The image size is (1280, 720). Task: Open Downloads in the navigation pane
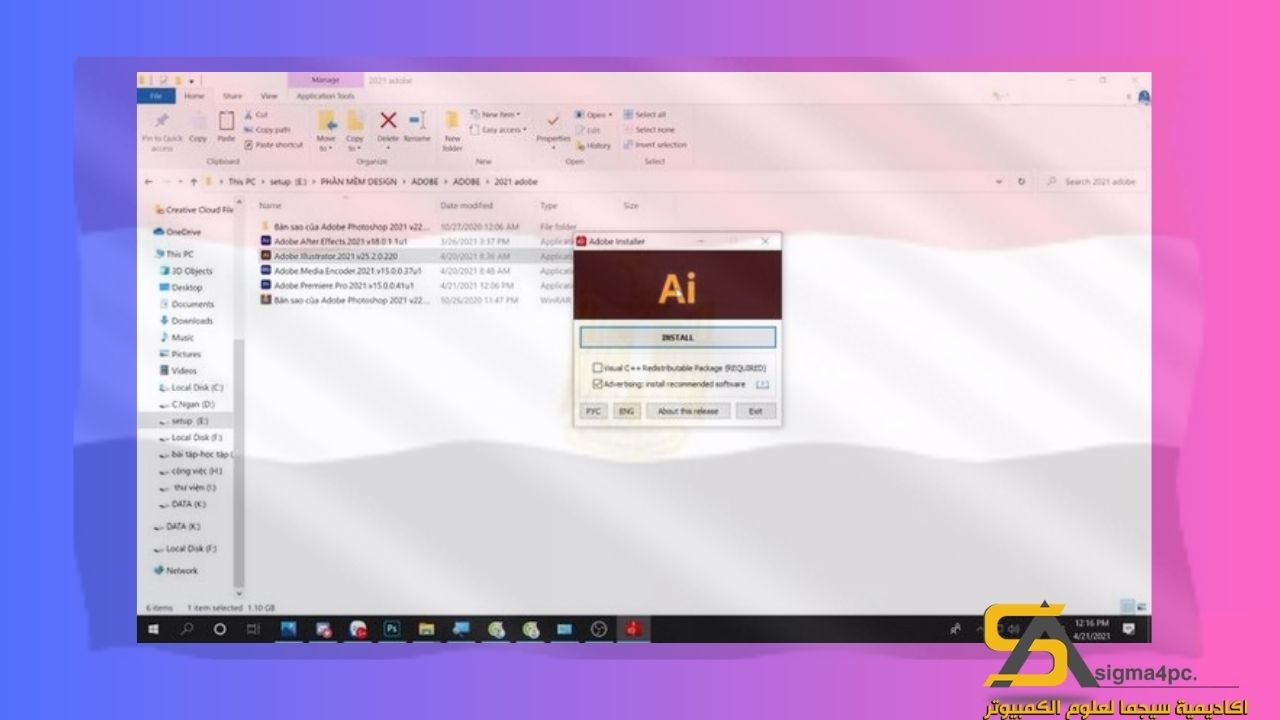coord(186,321)
